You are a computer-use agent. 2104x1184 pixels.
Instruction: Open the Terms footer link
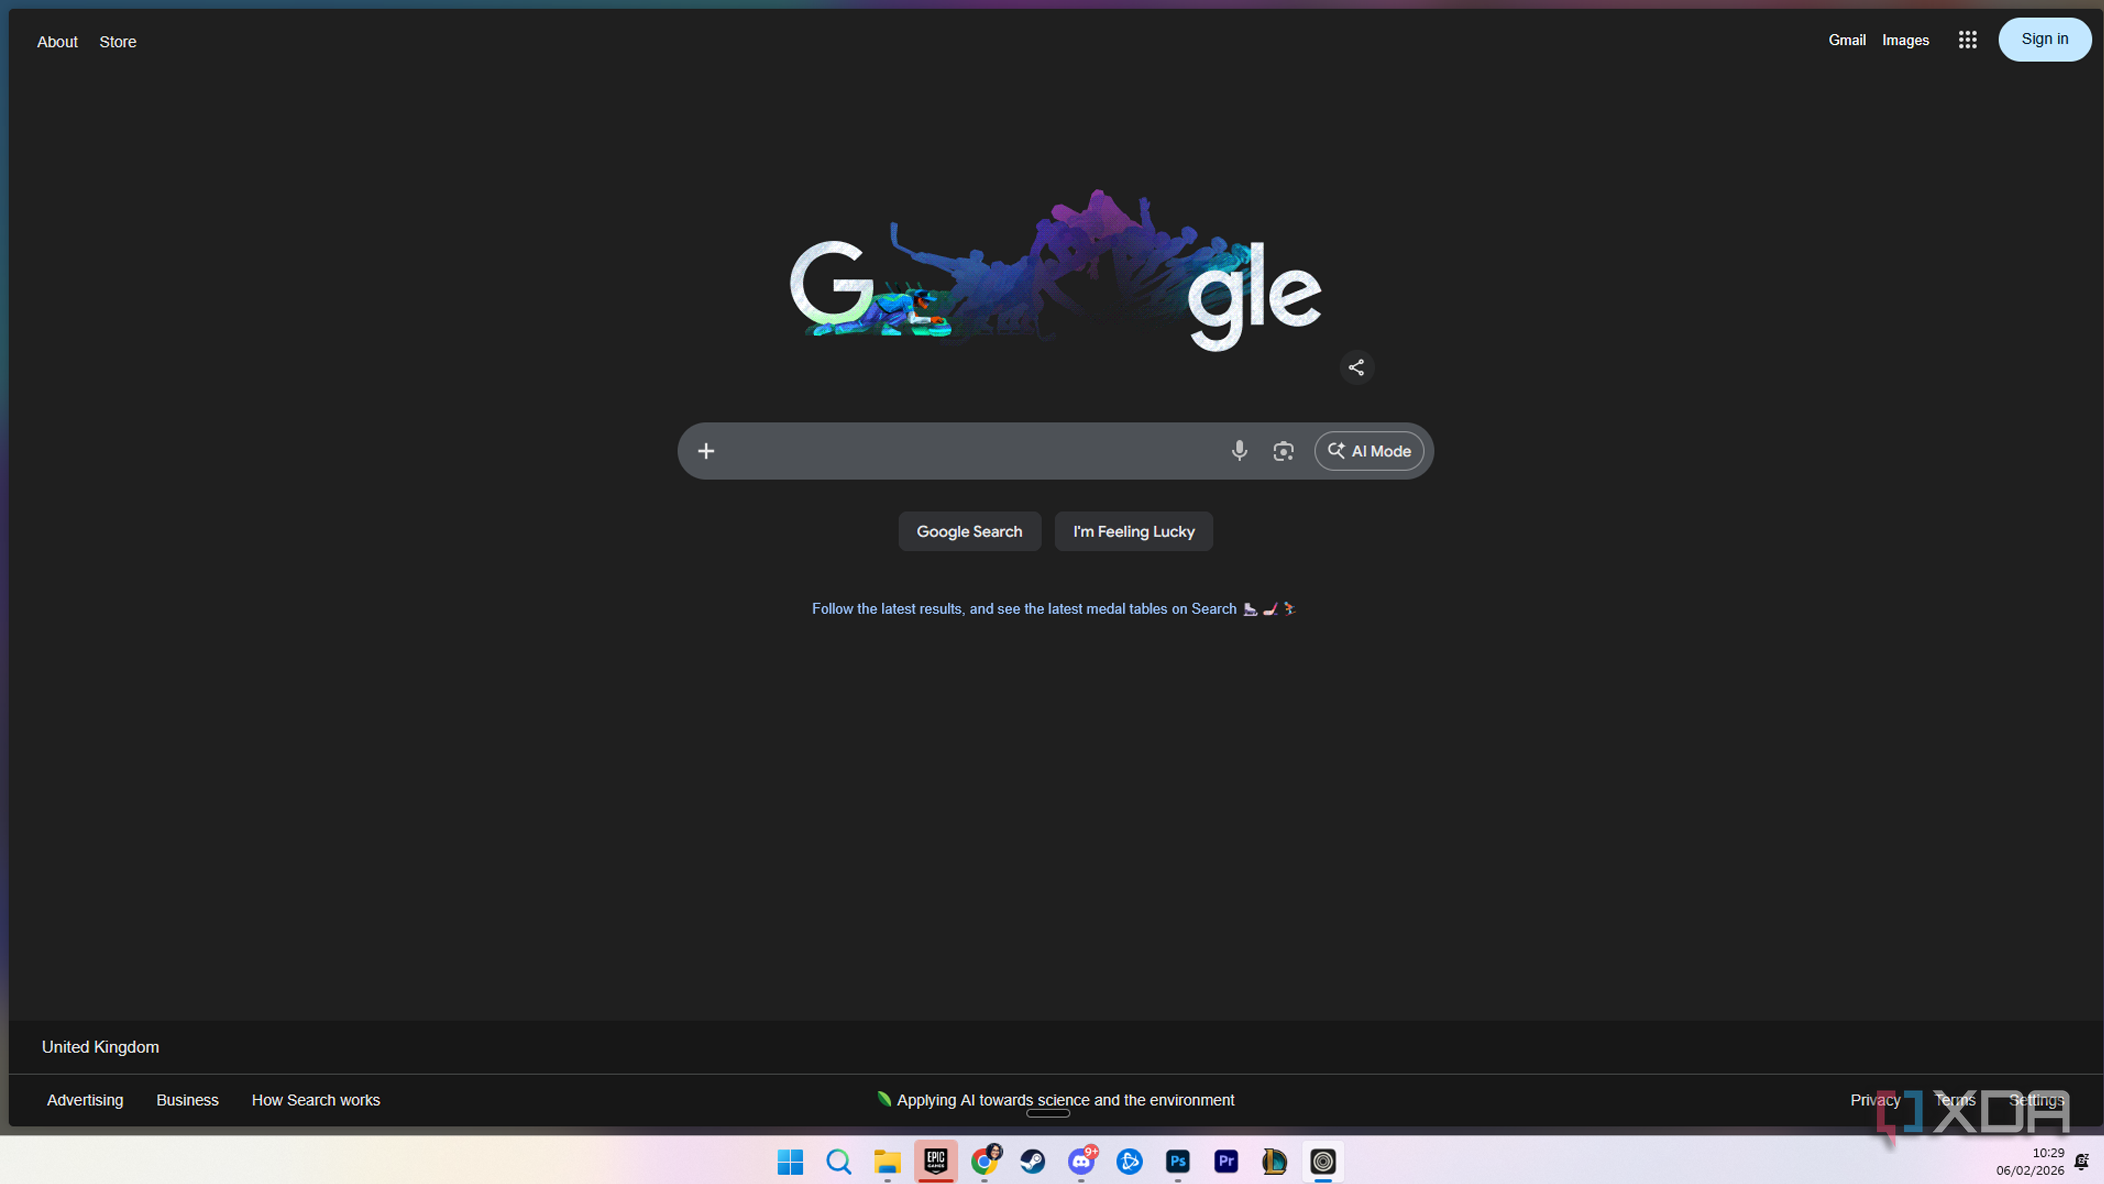[x=1954, y=1100]
